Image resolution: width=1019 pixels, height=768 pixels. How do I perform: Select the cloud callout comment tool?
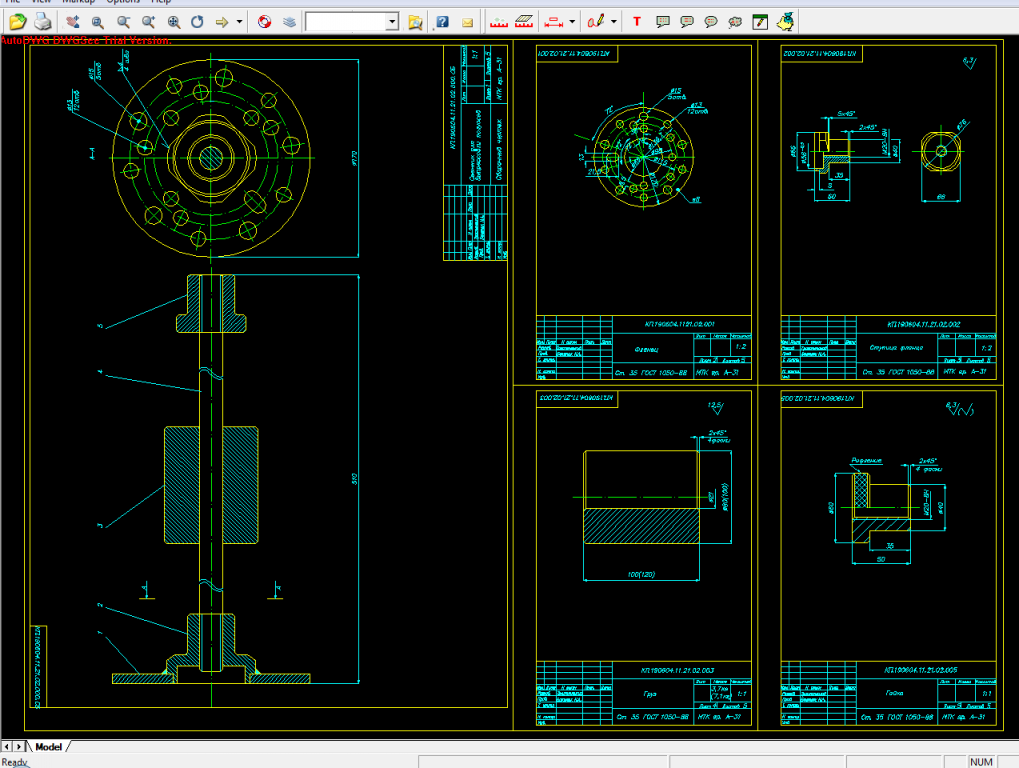[x=735, y=21]
